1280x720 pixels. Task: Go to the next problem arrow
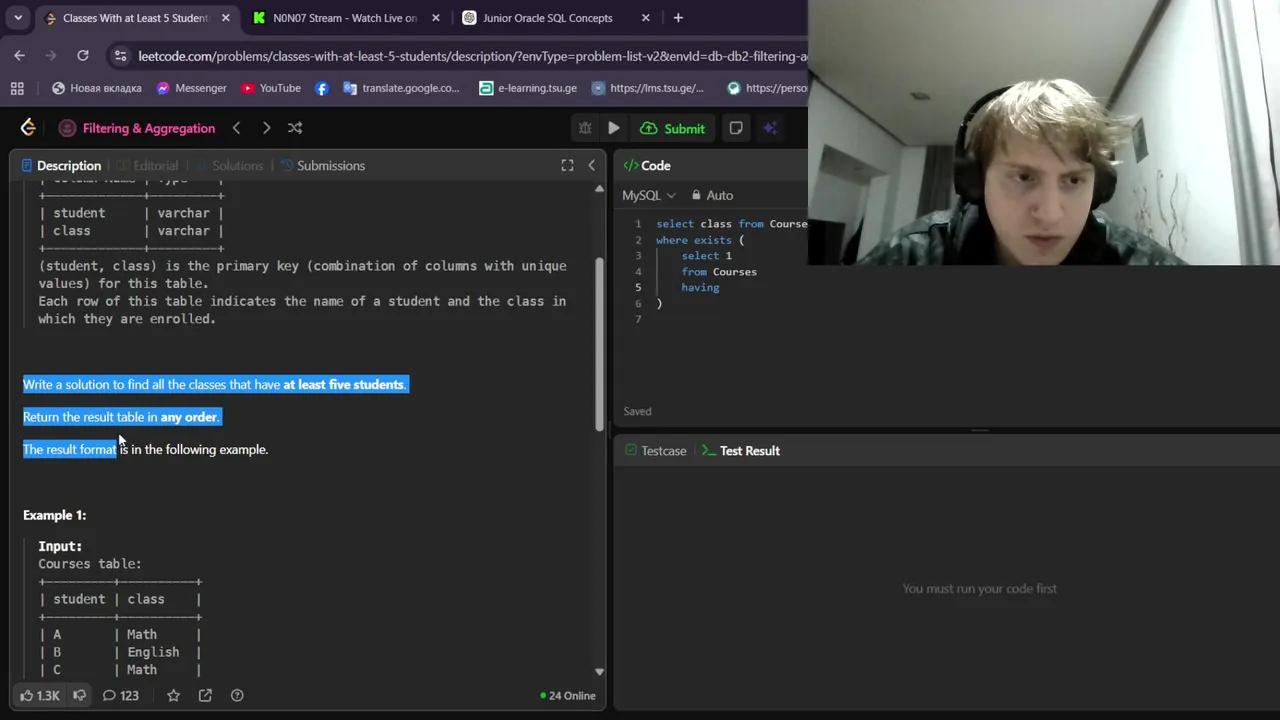coord(266,128)
